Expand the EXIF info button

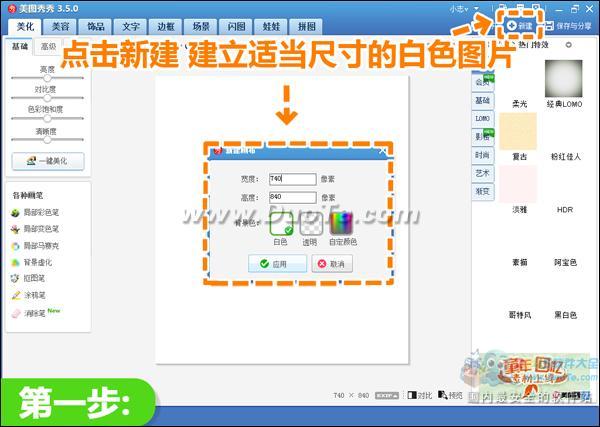[x=387, y=395]
